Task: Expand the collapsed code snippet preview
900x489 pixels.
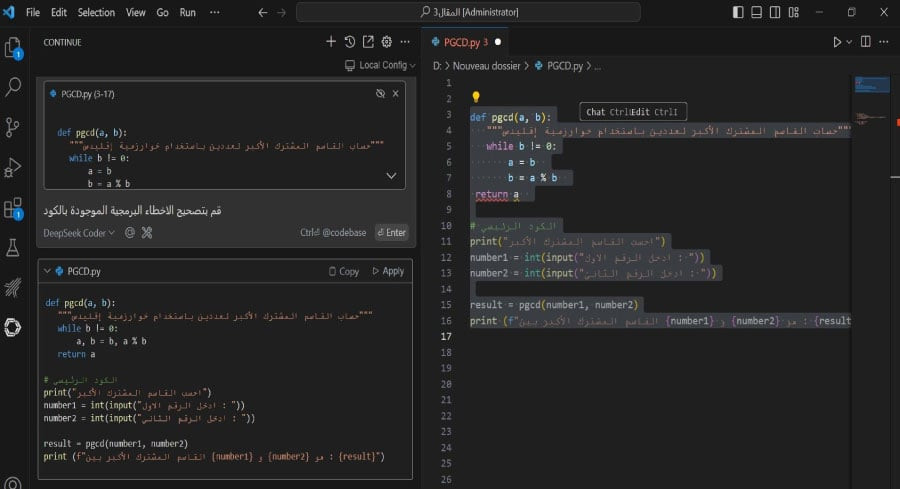Action: (x=391, y=176)
